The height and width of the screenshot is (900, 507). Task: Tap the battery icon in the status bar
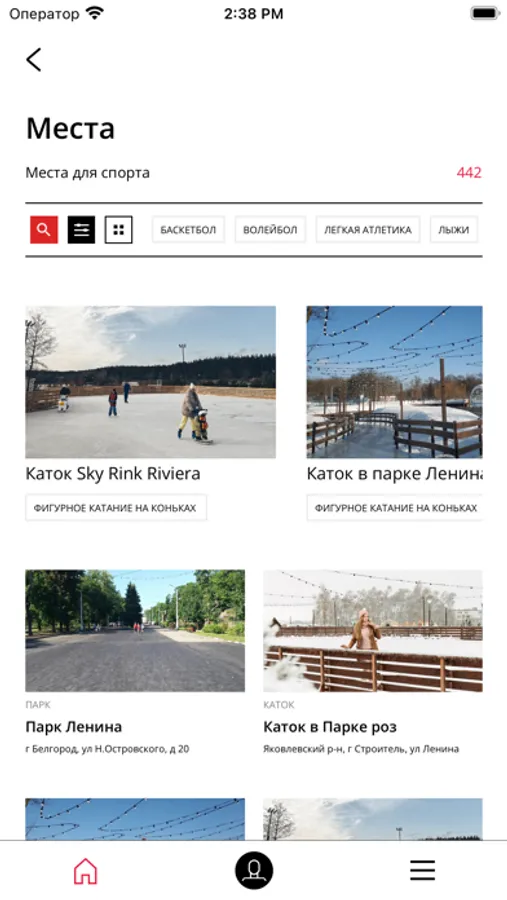coord(485,13)
